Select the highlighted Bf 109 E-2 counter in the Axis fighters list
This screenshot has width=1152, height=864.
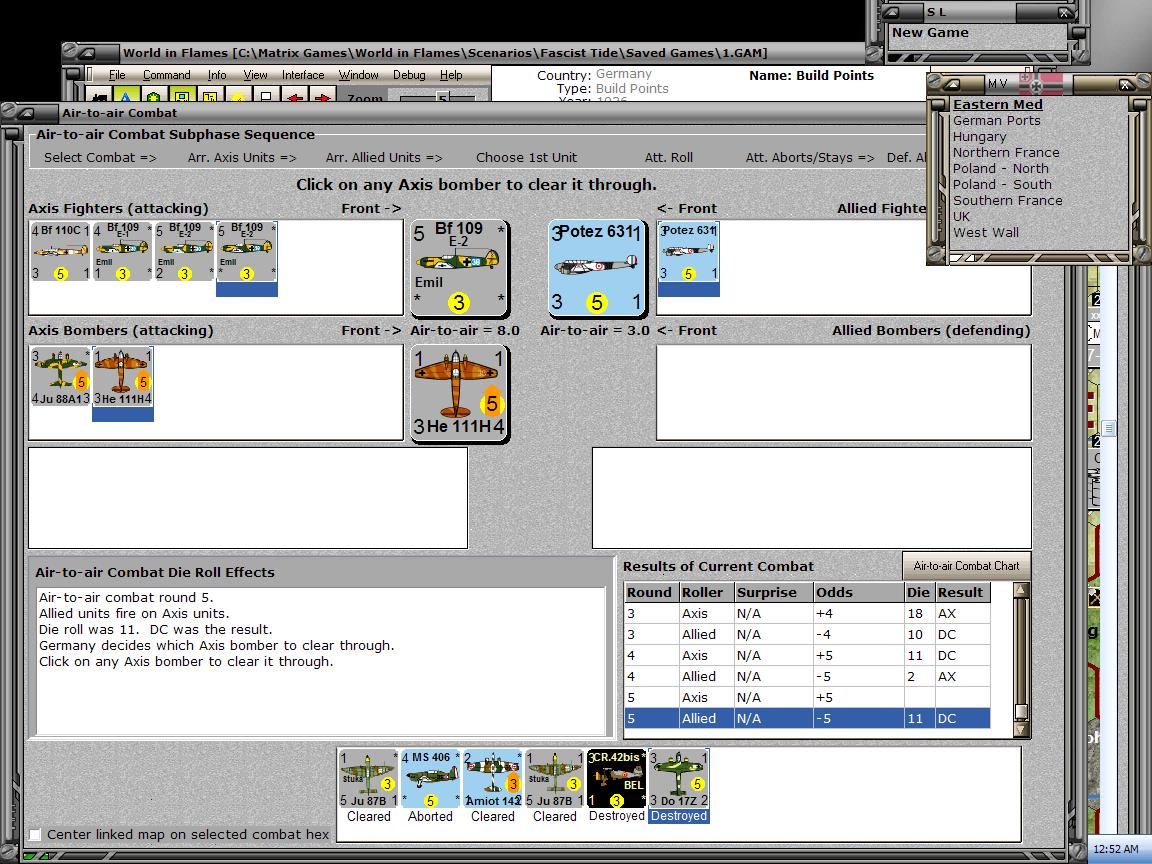point(247,252)
